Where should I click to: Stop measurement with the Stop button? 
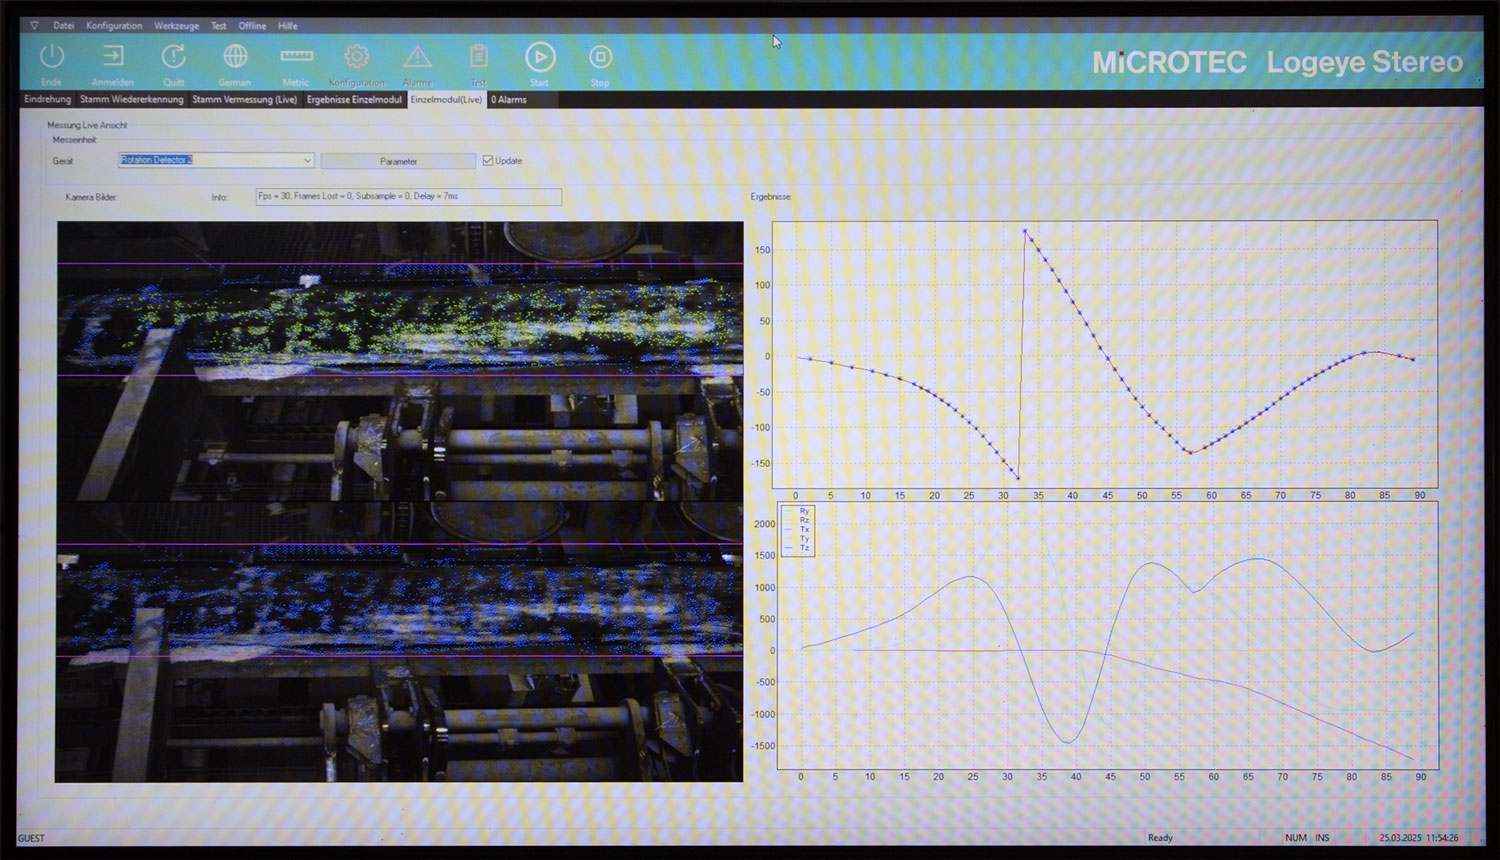click(600, 58)
